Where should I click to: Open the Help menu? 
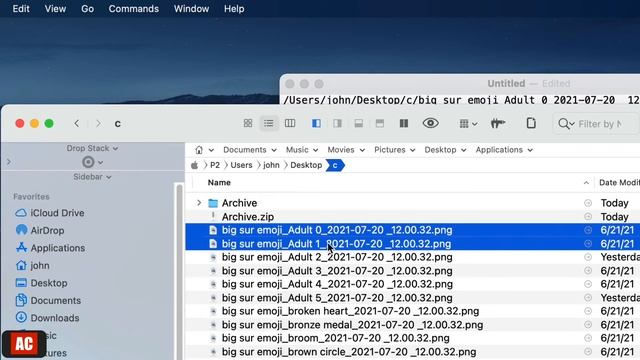click(234, 9)
